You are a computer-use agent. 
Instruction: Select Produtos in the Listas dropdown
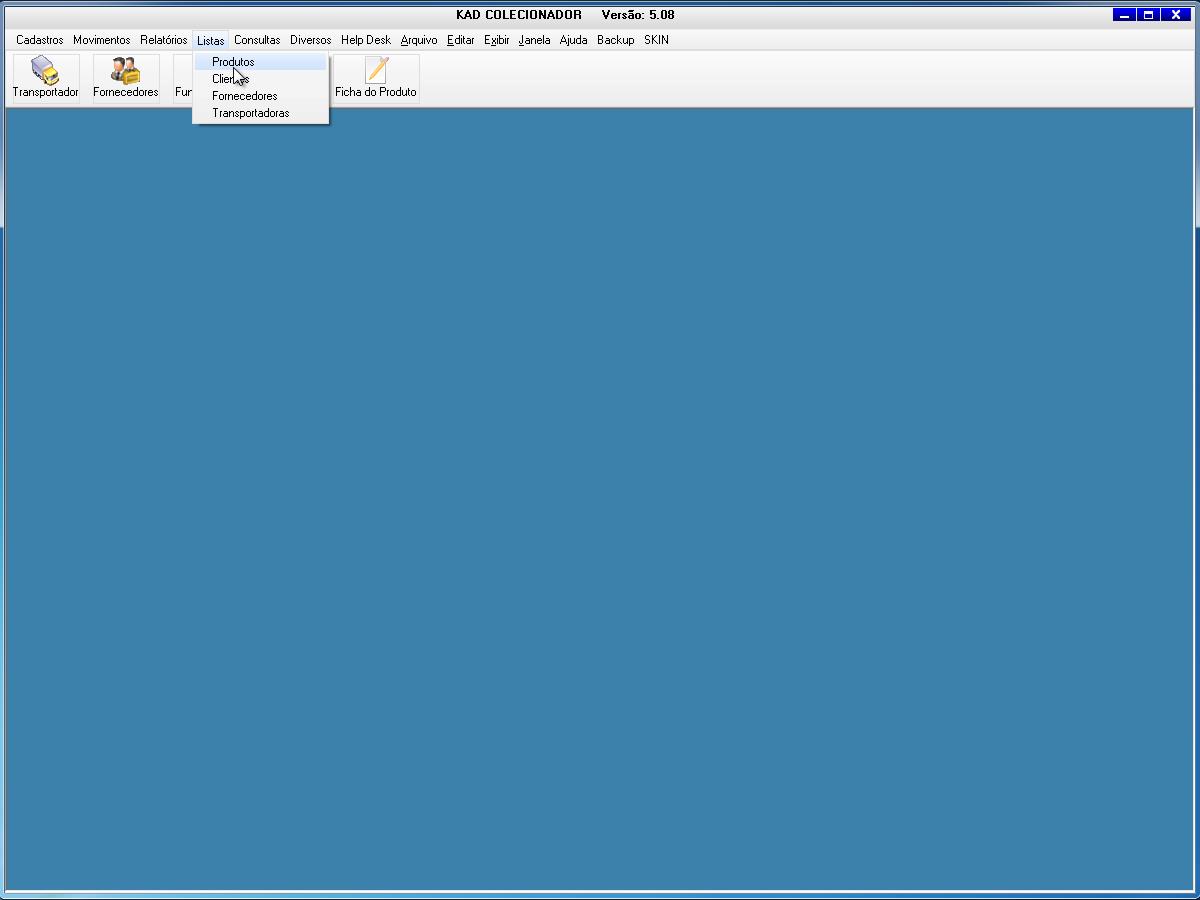pos(260,62)
